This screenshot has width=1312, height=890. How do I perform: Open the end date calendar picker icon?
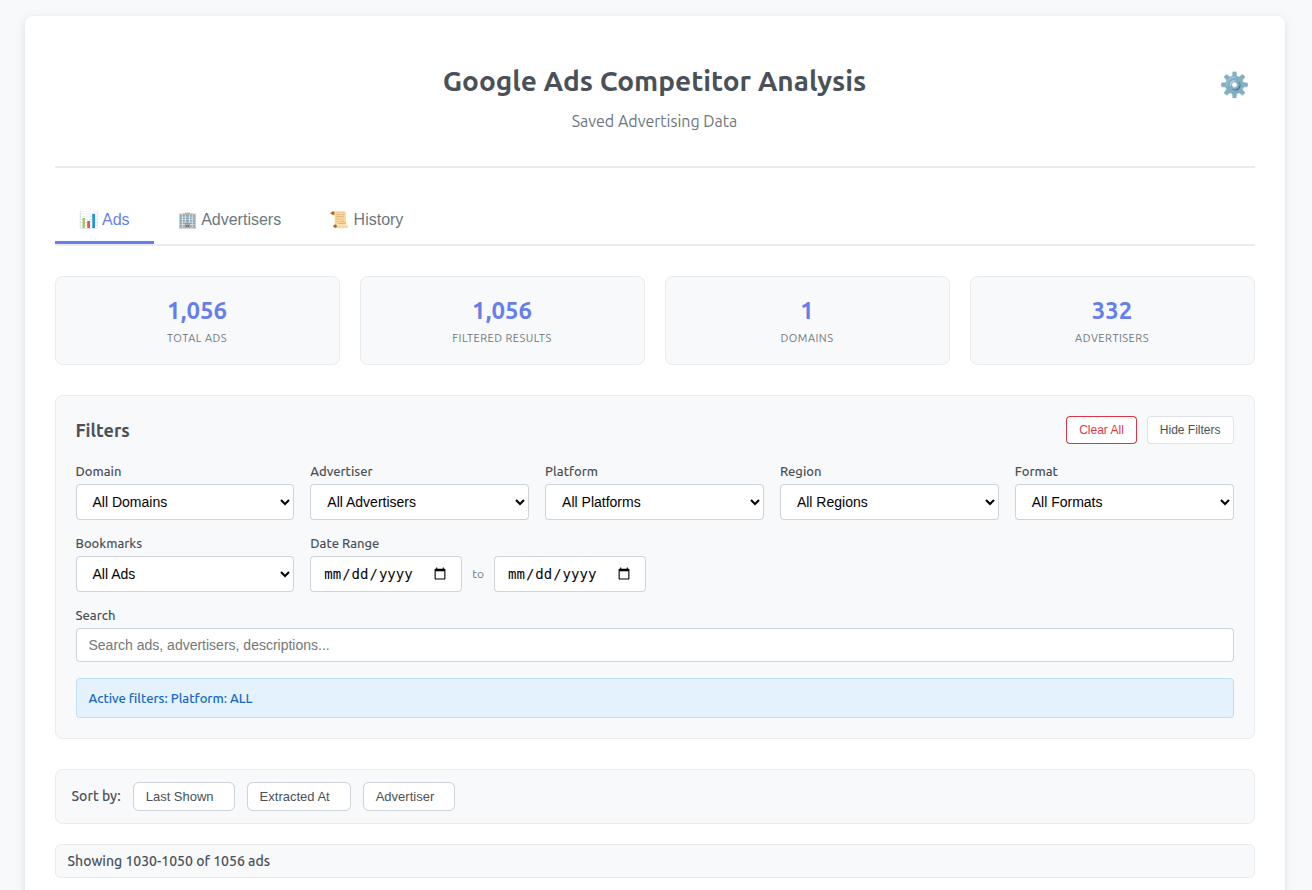(x=623, y=573)
